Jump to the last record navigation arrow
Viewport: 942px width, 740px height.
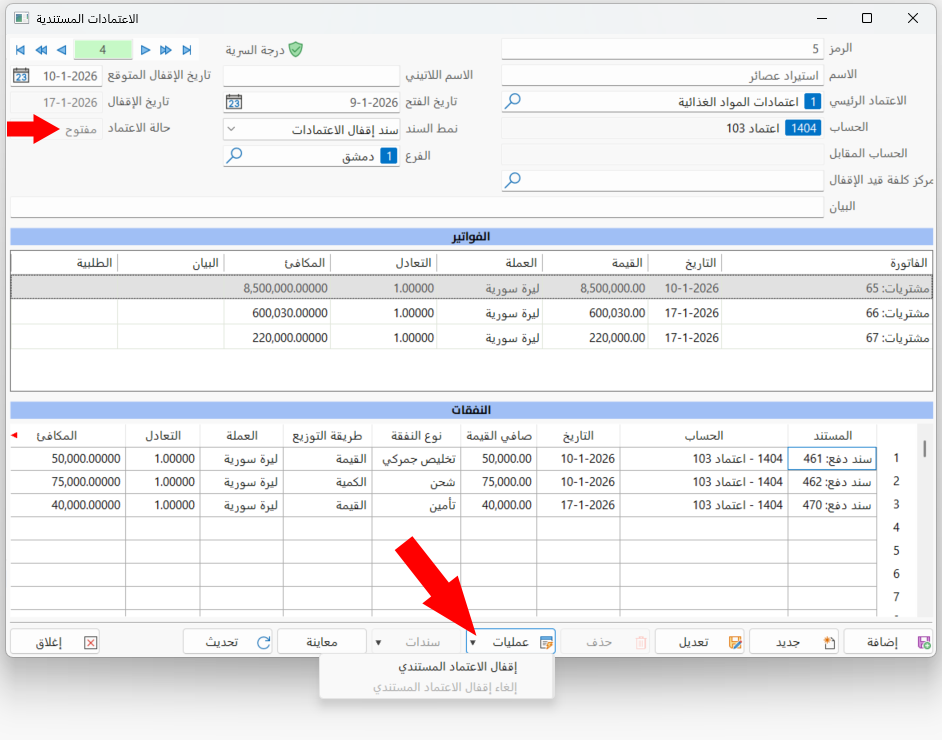187,50
